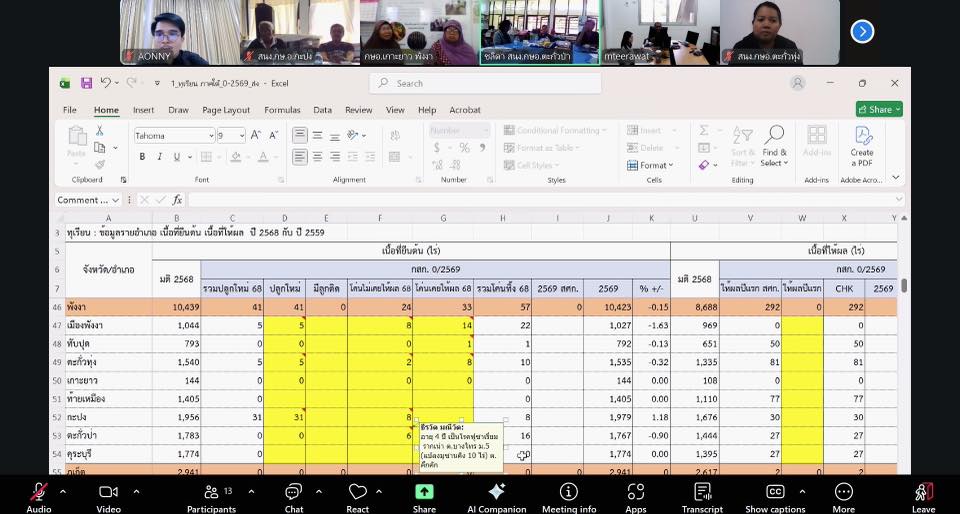The width and height of the screenshot is (960, 514).
Task: Click Create a PDF in Acrobat group
Action: (x=862, y=146)
